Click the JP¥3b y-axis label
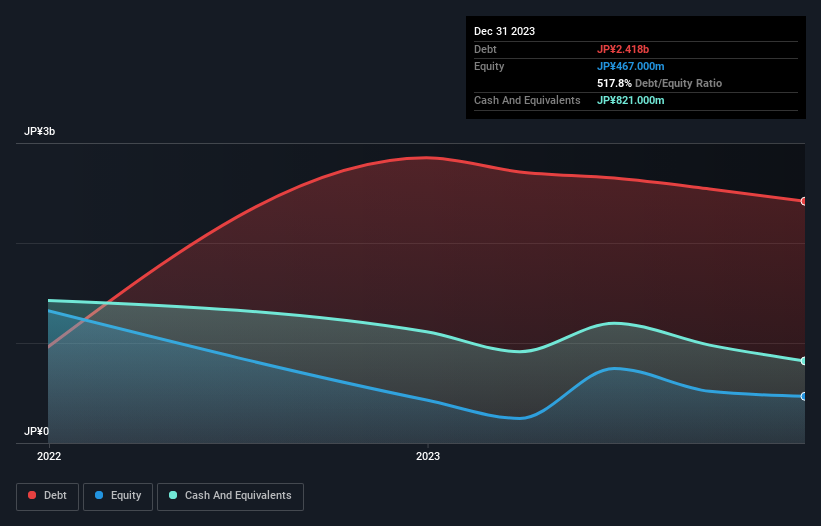Screen dimensions: 821x526 [40, 131]
